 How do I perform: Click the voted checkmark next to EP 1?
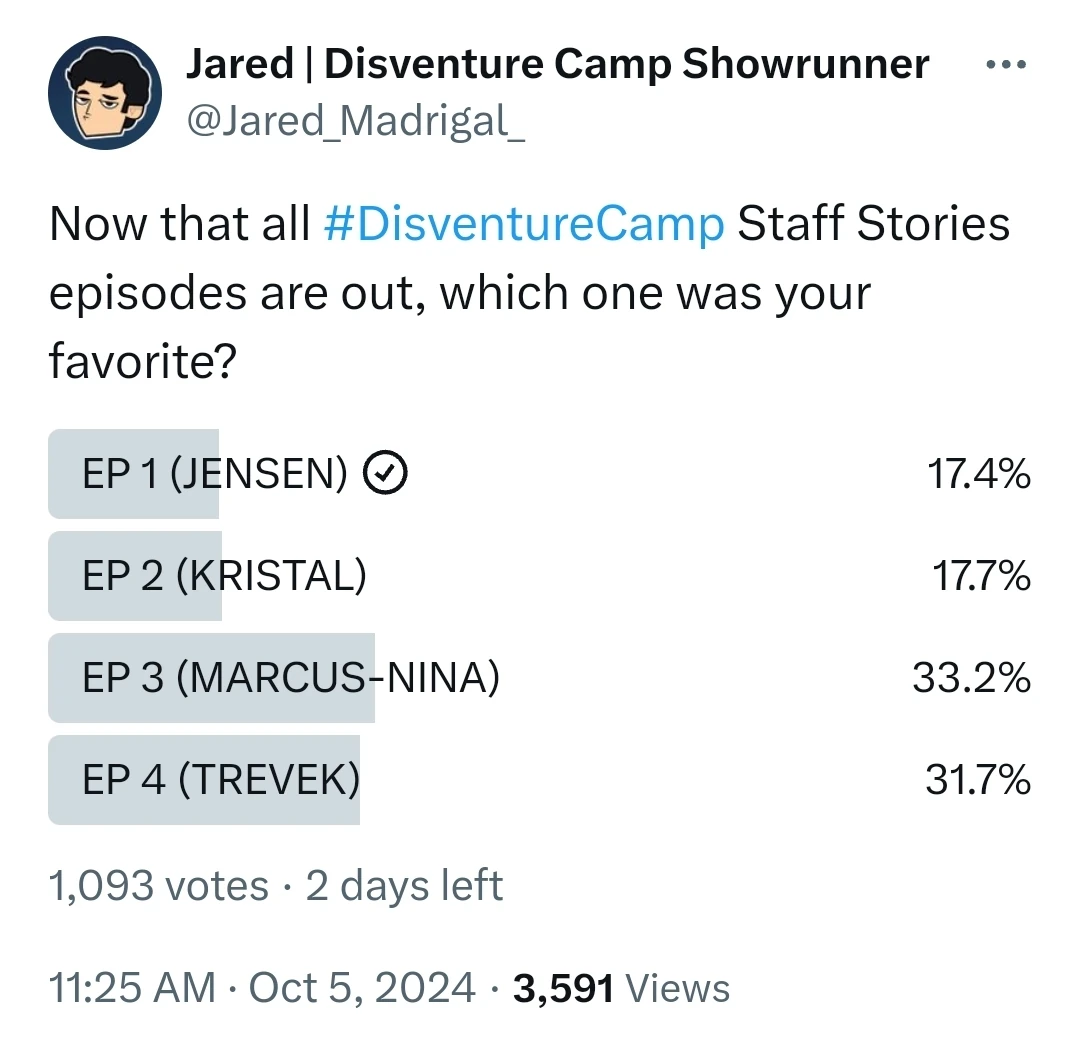(385, 472)
